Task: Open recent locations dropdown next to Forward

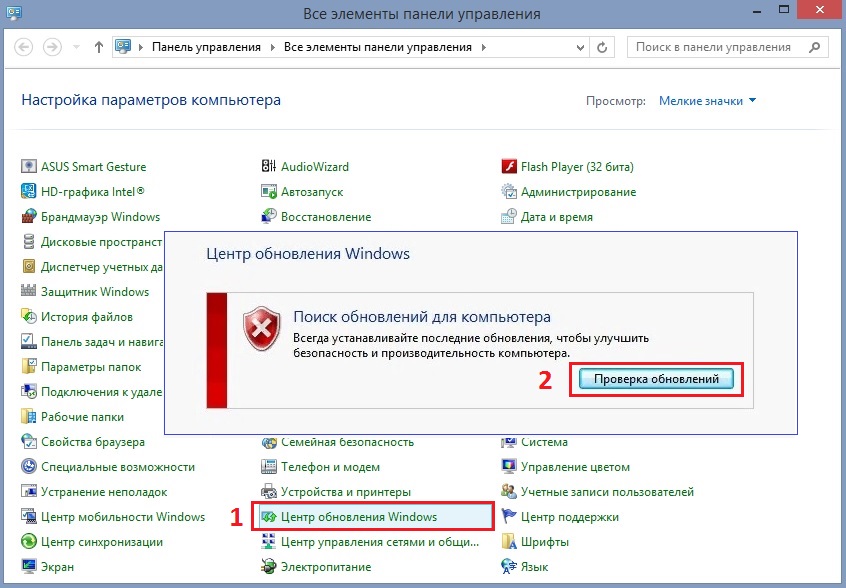Action: coord(76,47)
